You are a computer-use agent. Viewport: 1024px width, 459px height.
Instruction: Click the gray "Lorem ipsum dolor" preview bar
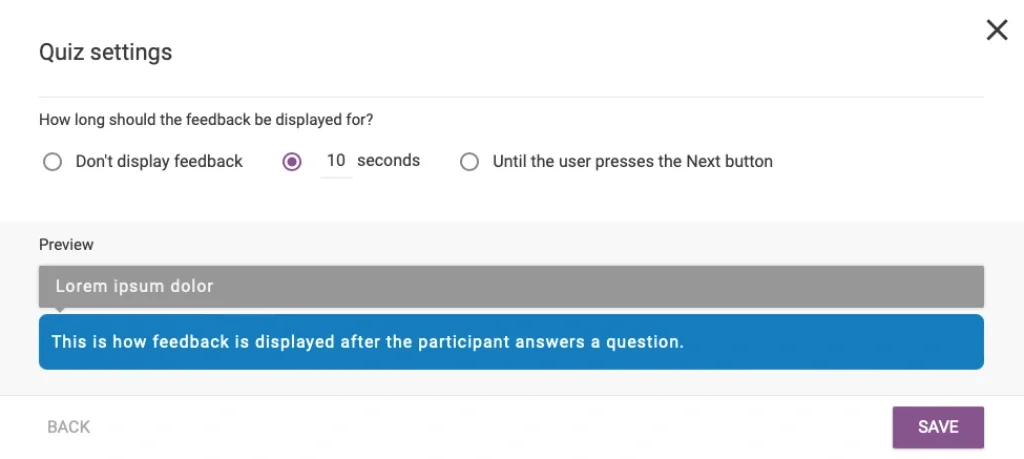pyautogui.click(x=511, y=286)
